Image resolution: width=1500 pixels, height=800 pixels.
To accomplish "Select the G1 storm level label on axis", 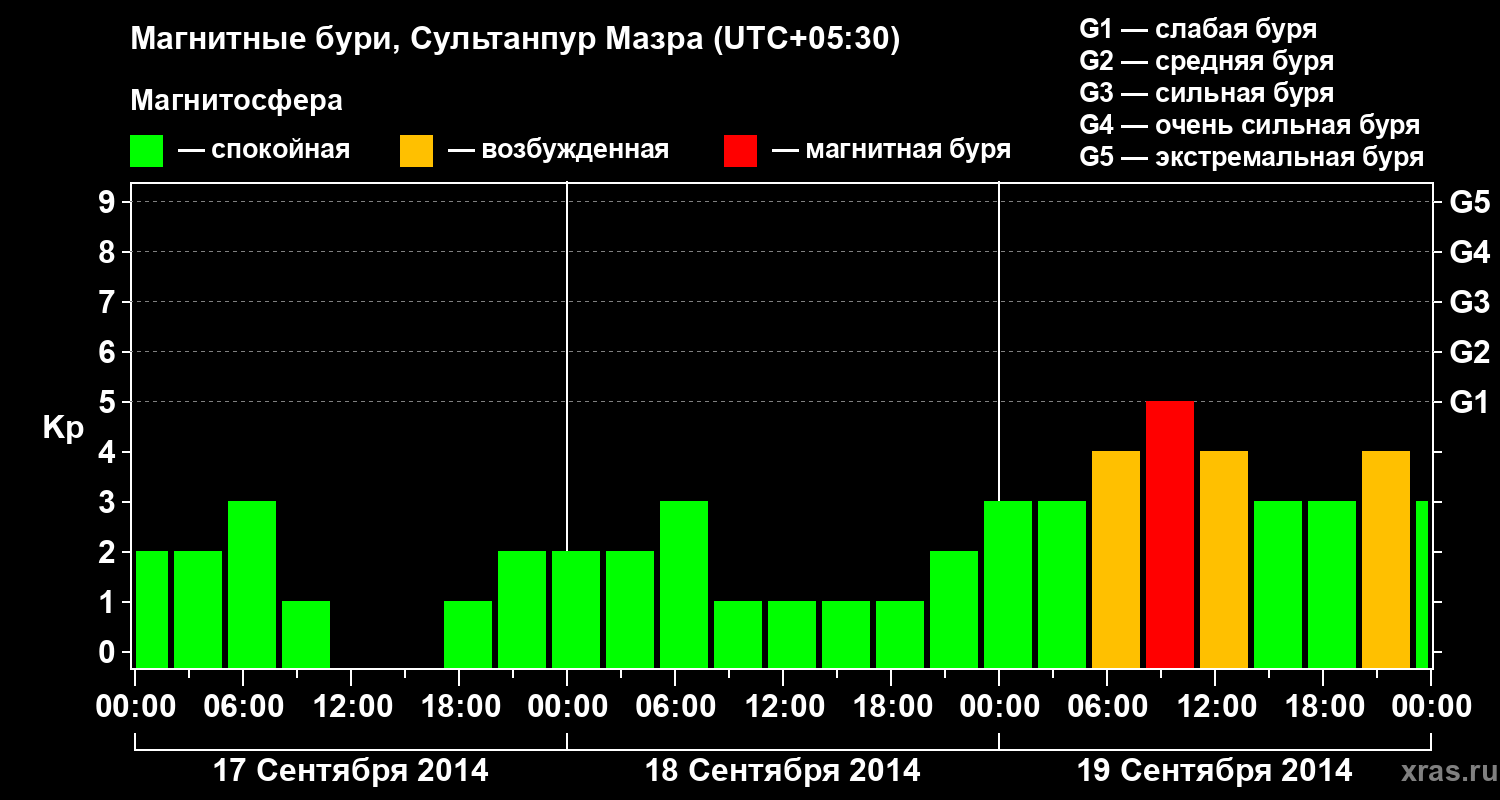I will click(1469, 402).
